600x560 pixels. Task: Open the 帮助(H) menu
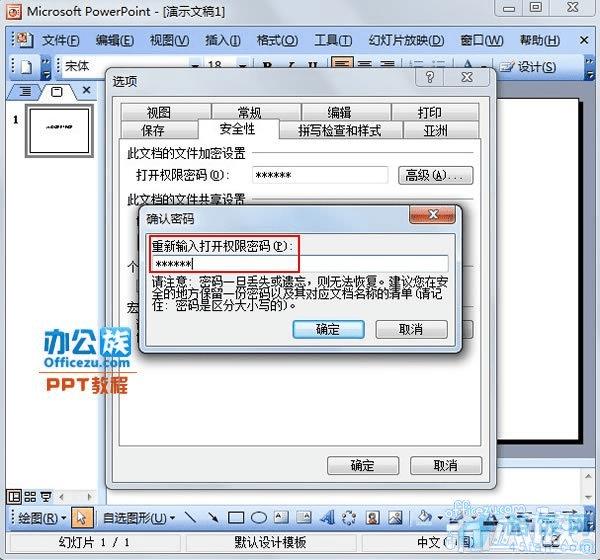(540, 40)
